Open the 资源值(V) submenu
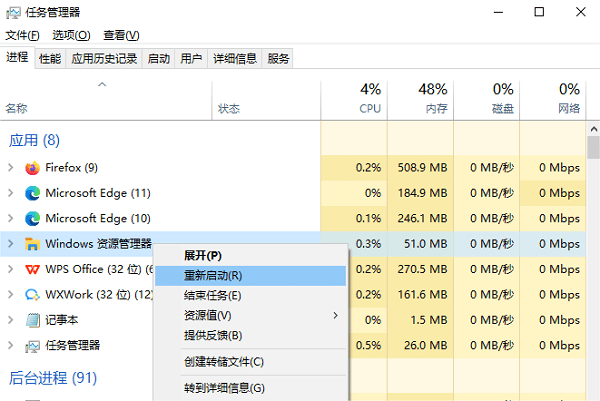This screenshot has height=401, width=600. click(250, 315)
